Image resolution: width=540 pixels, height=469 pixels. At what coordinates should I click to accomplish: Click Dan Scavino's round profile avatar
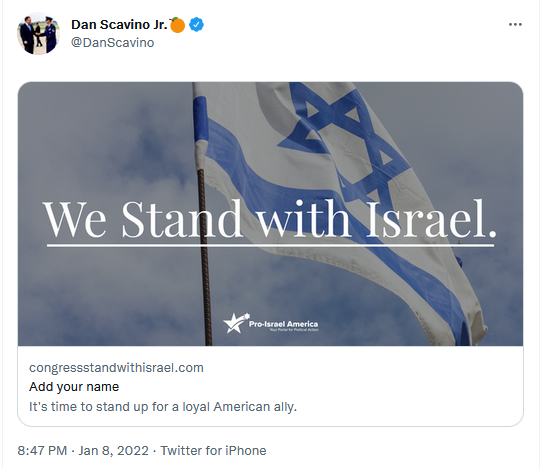coord(38,34)
